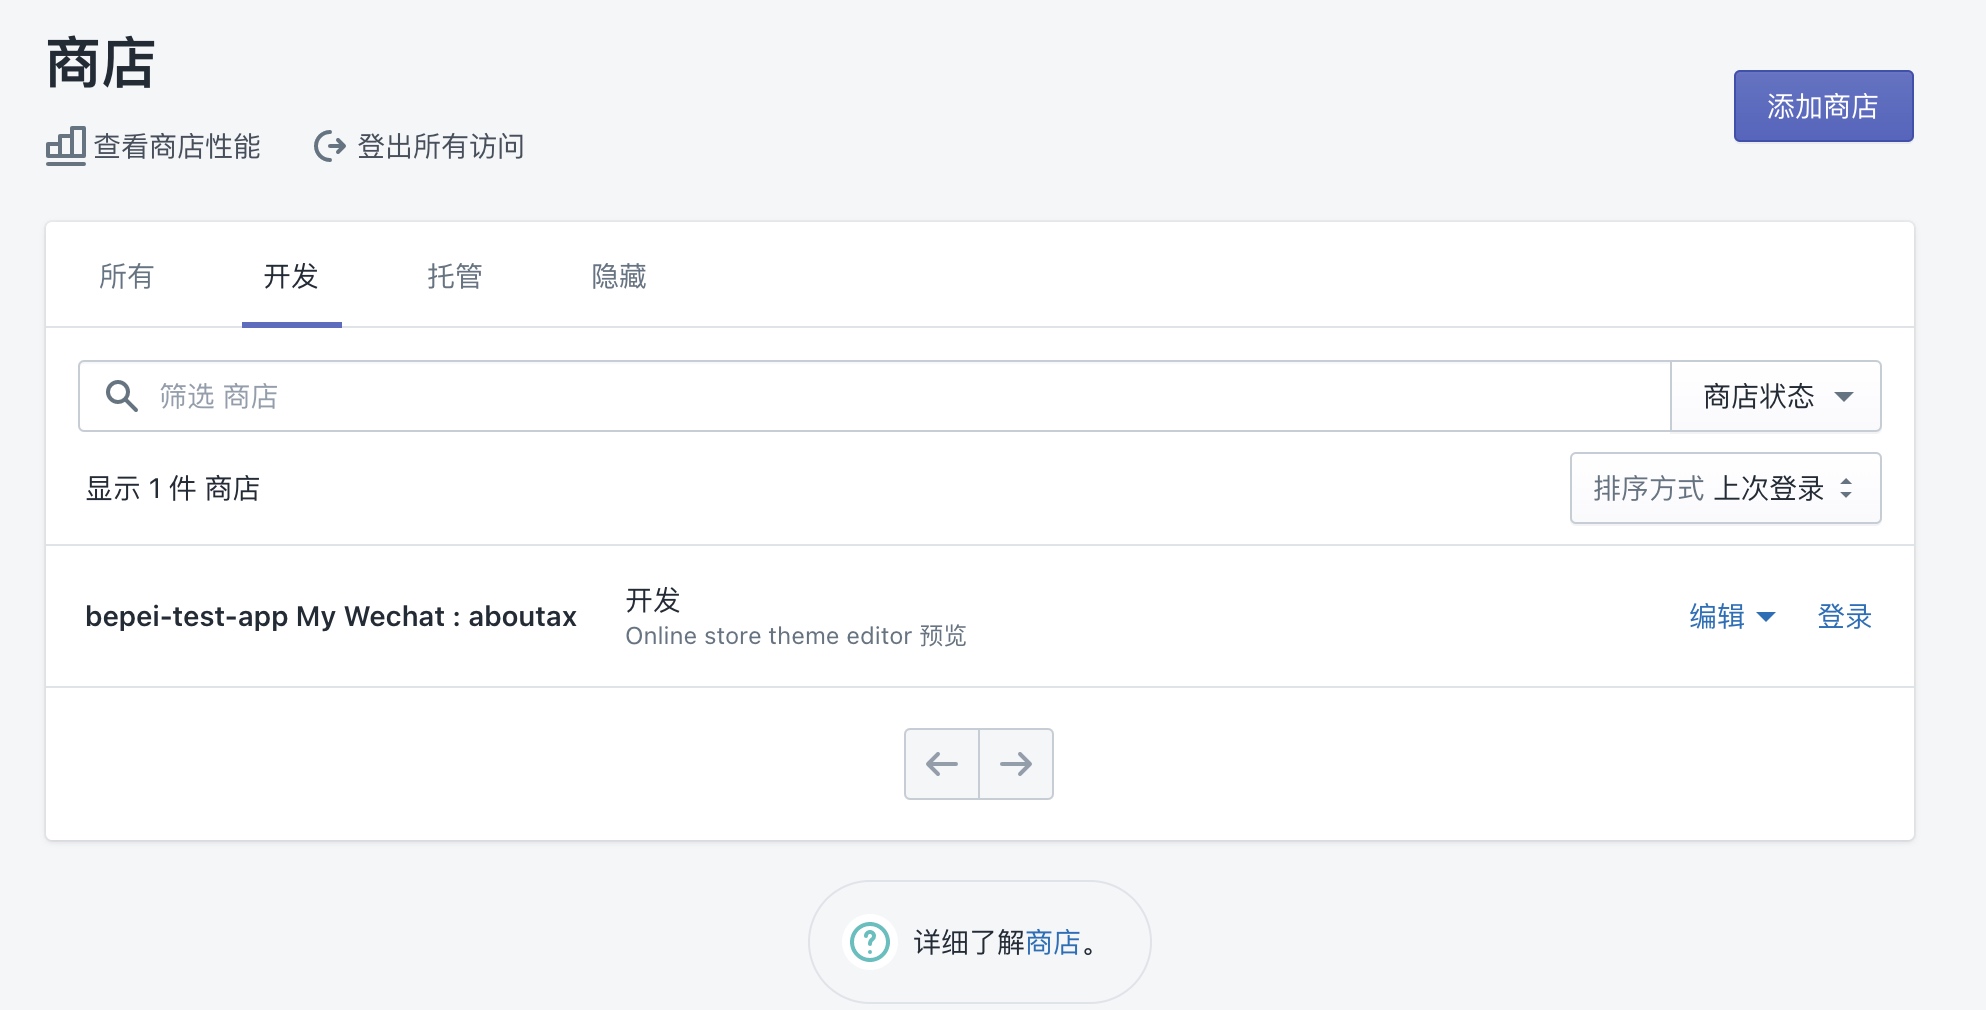Open 排序方式 上次登录 sort dropdown
Screen dimensions: 1986x1010
pos(1725,488)
